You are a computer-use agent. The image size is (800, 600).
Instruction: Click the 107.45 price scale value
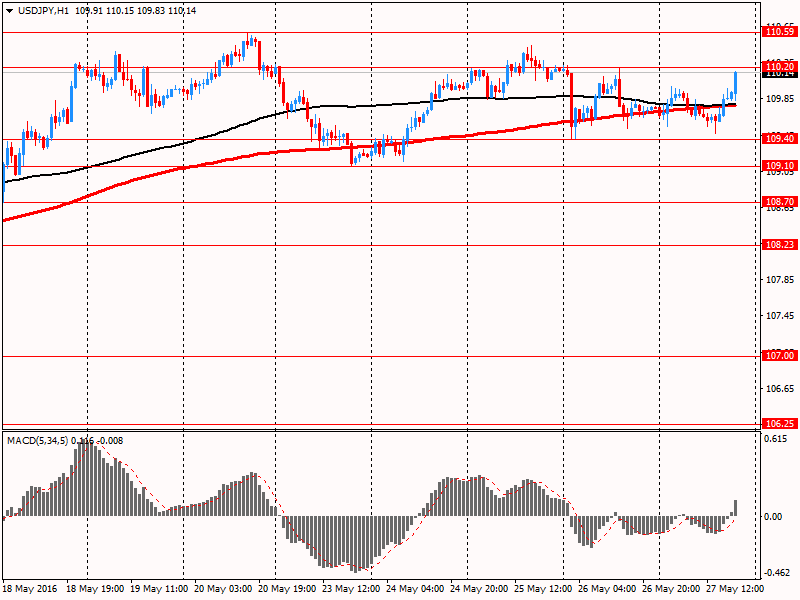click(780, 316)
